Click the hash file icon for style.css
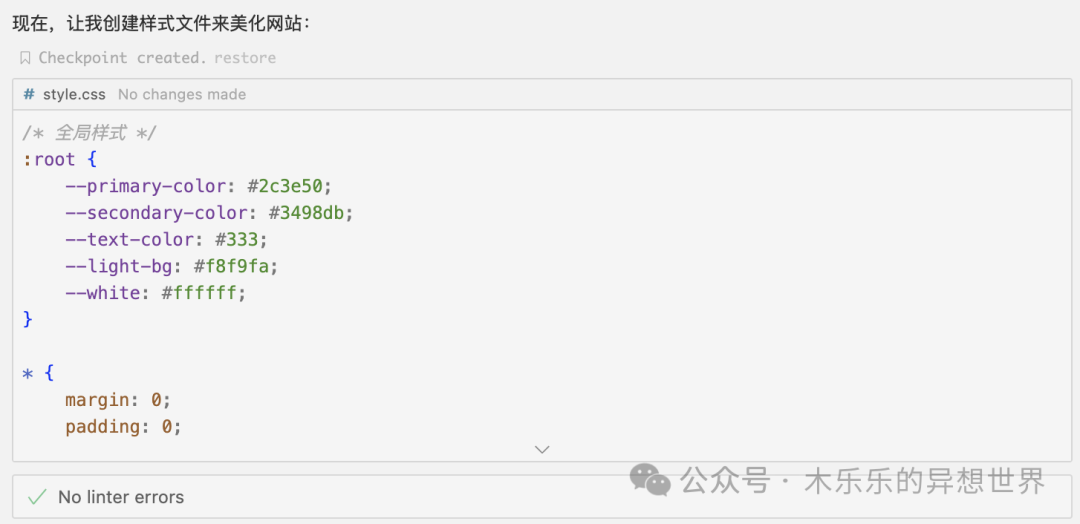The height and width of the screenshot is (524, 1080). pyautogui.click(x=29, y=94)
